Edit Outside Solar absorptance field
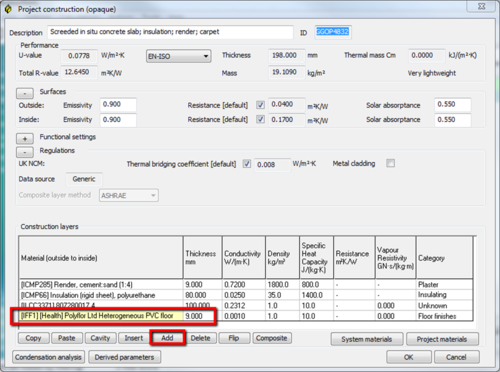500x372 pixels. [453, 105]
